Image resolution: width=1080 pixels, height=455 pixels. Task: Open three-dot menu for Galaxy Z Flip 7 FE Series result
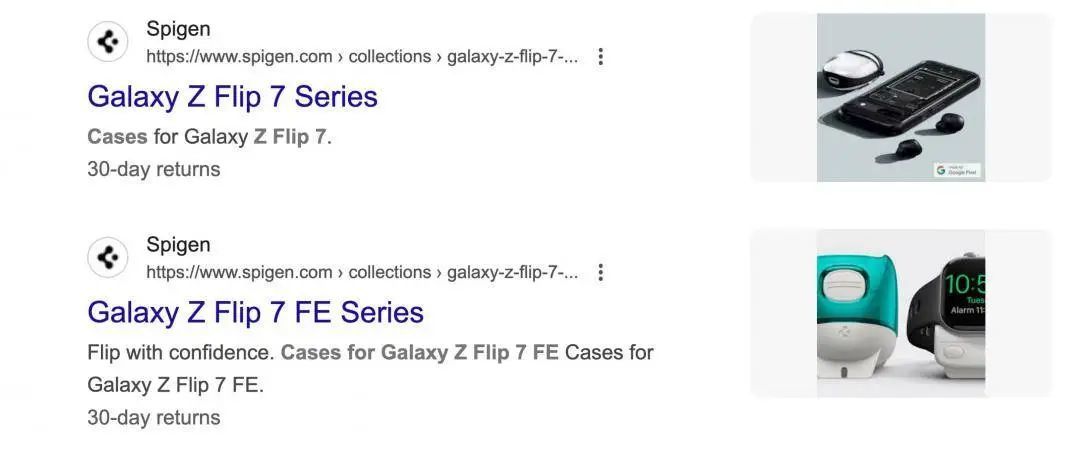600,272
